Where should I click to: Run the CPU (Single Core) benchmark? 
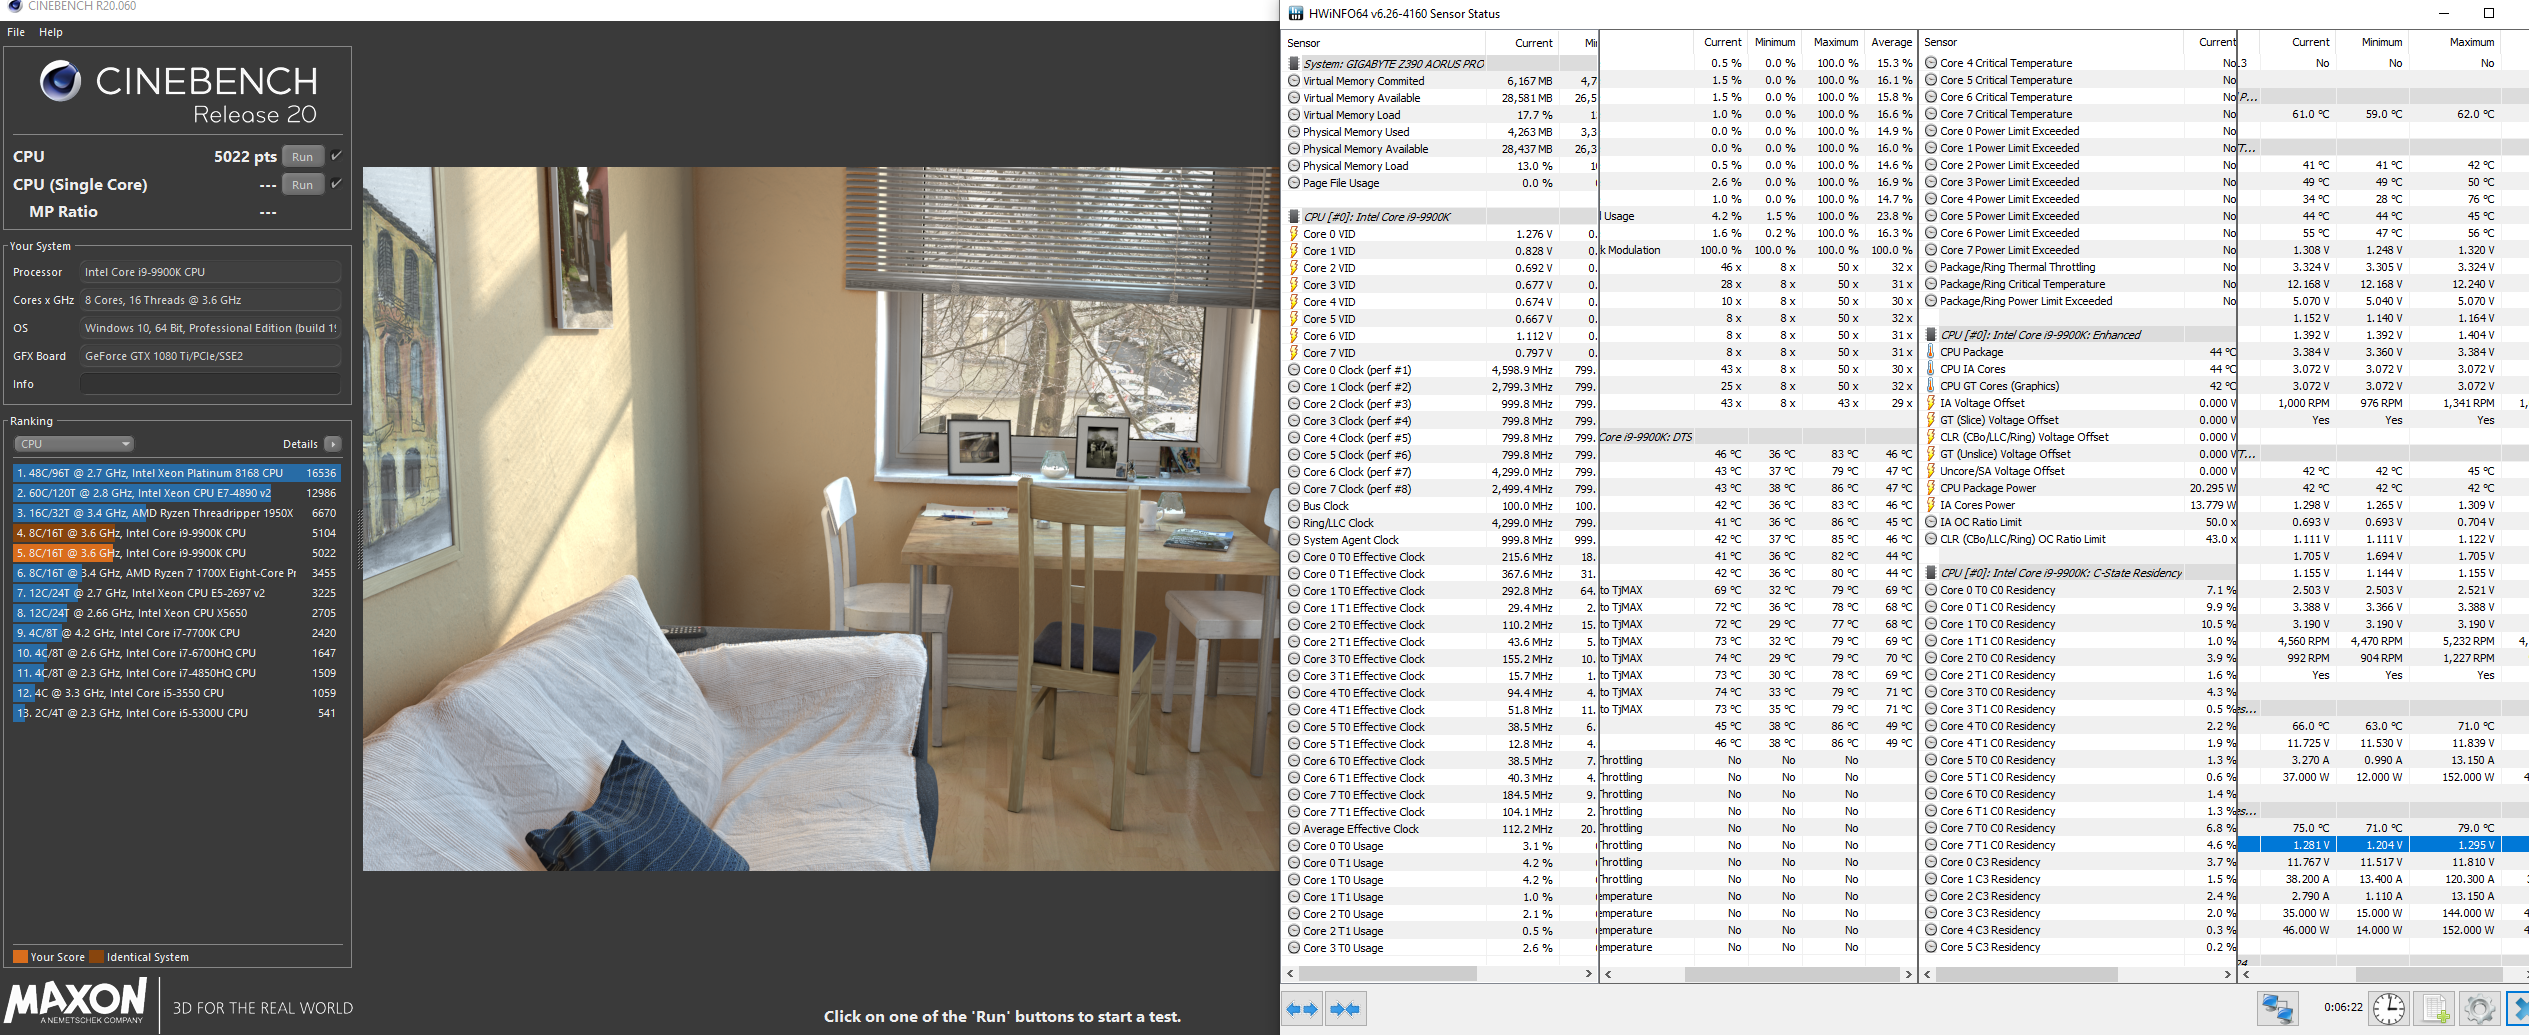[302, 185]
